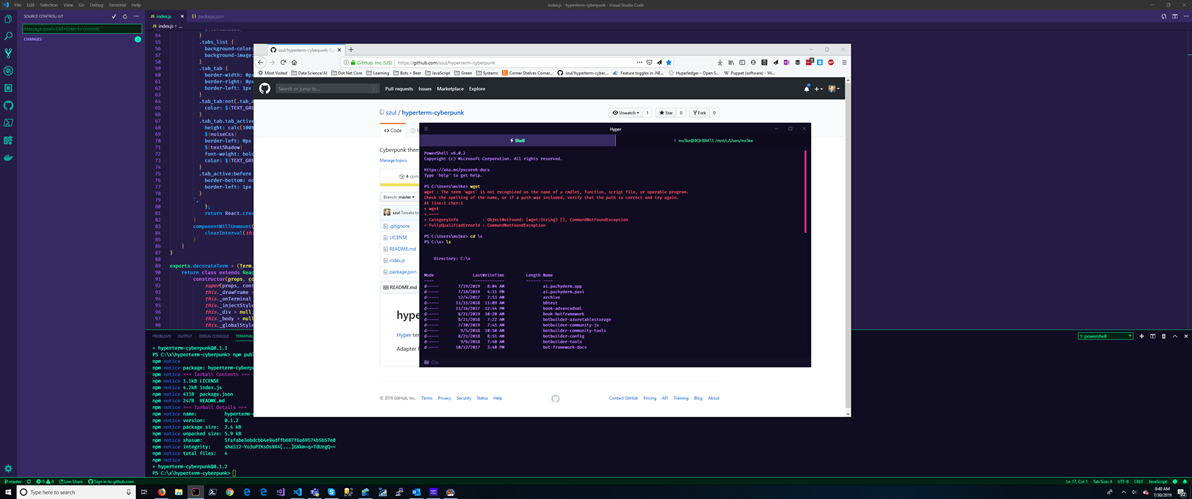
Task: Open the Firefox hamburger menu
Action: (x=843, y=62)
